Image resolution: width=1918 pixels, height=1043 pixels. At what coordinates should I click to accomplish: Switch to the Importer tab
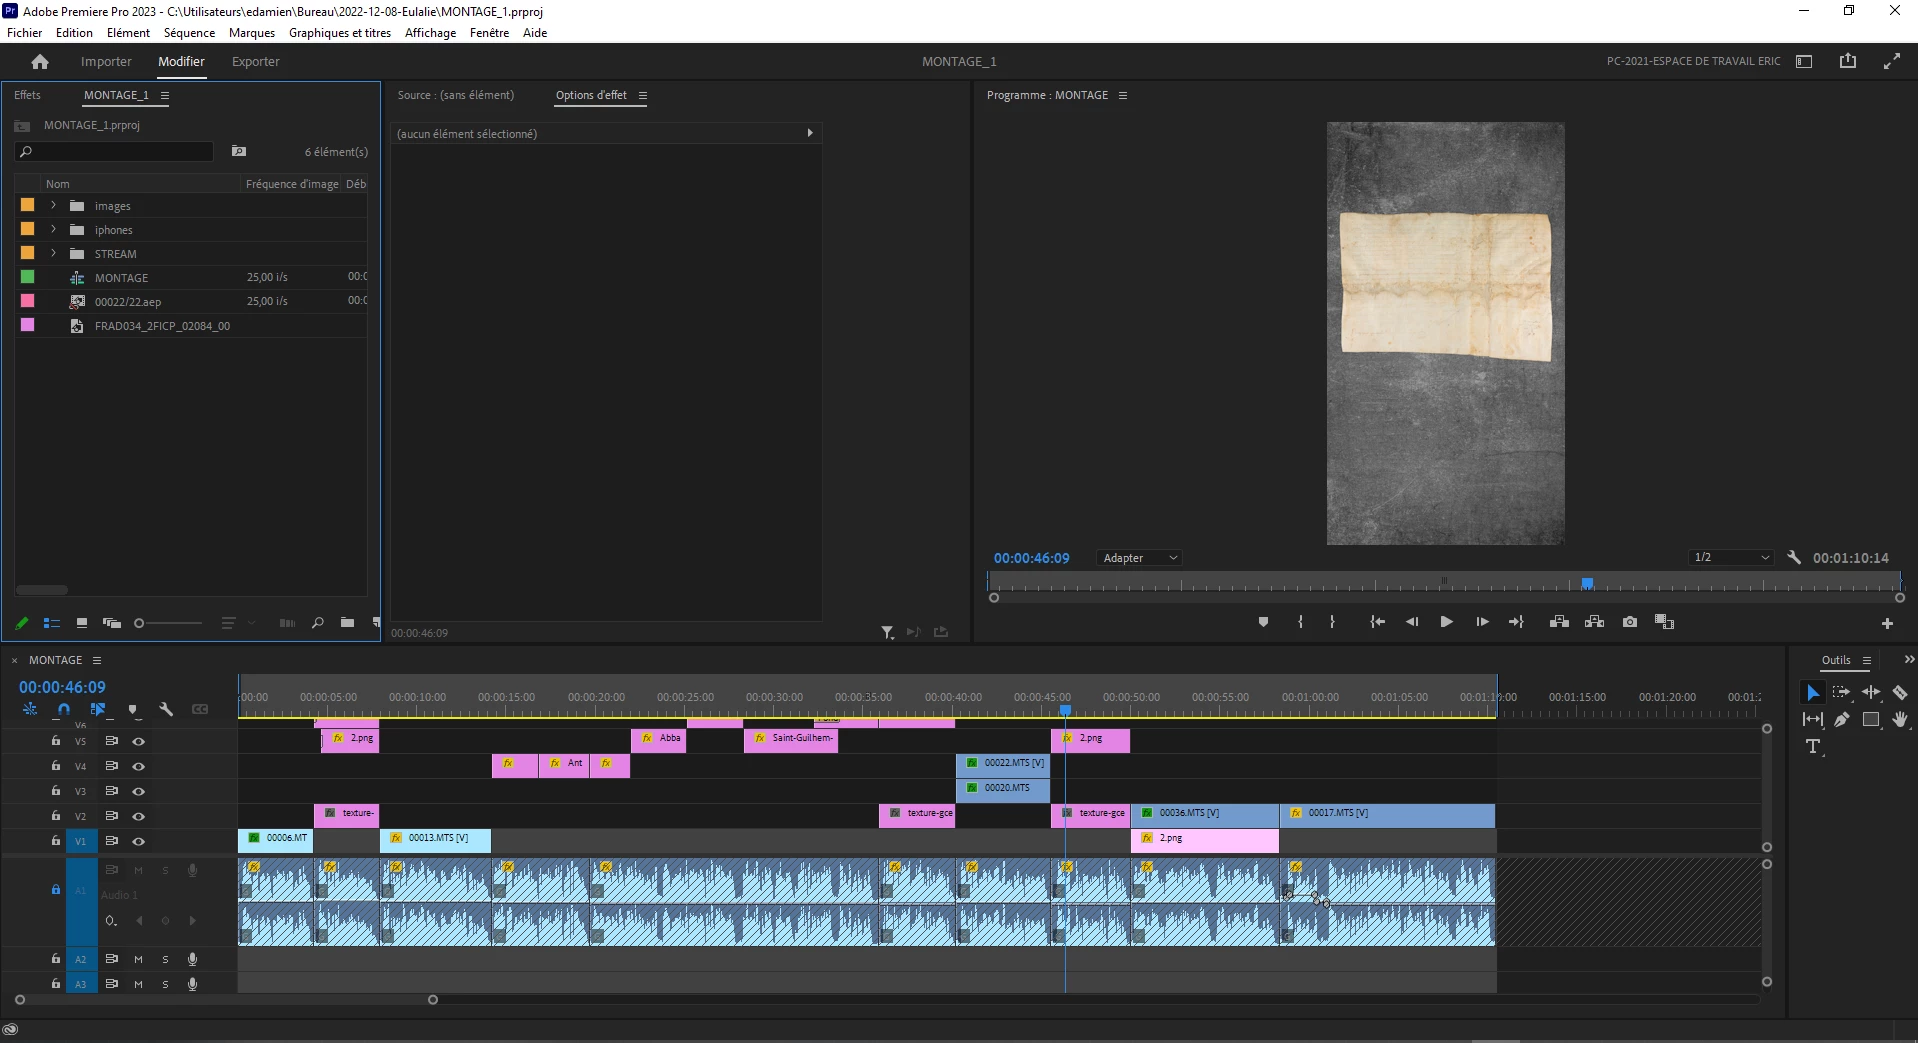106,62
